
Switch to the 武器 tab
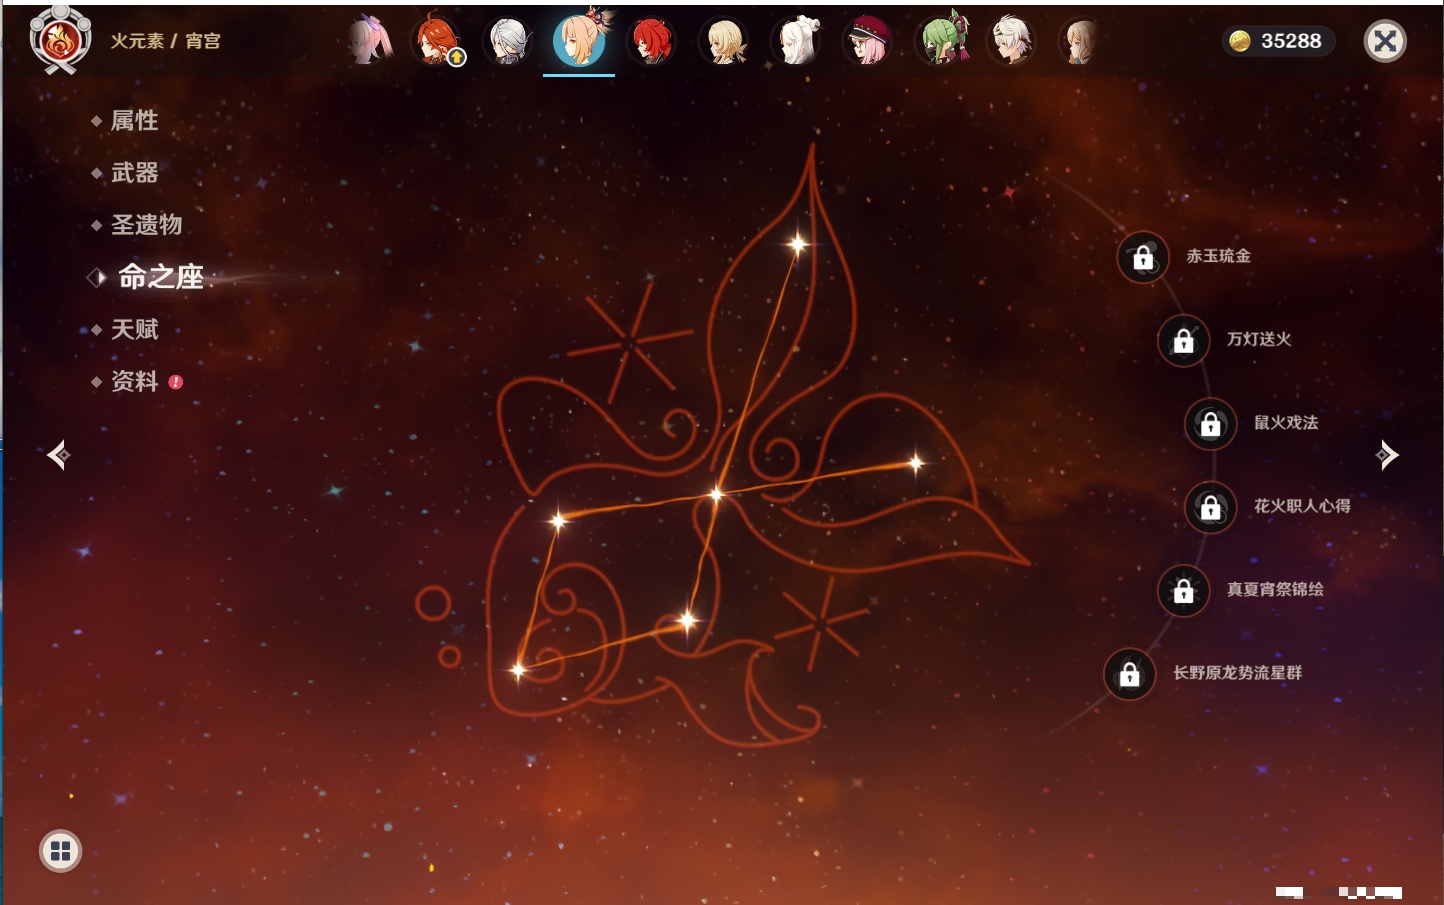(x=134, y=173)
